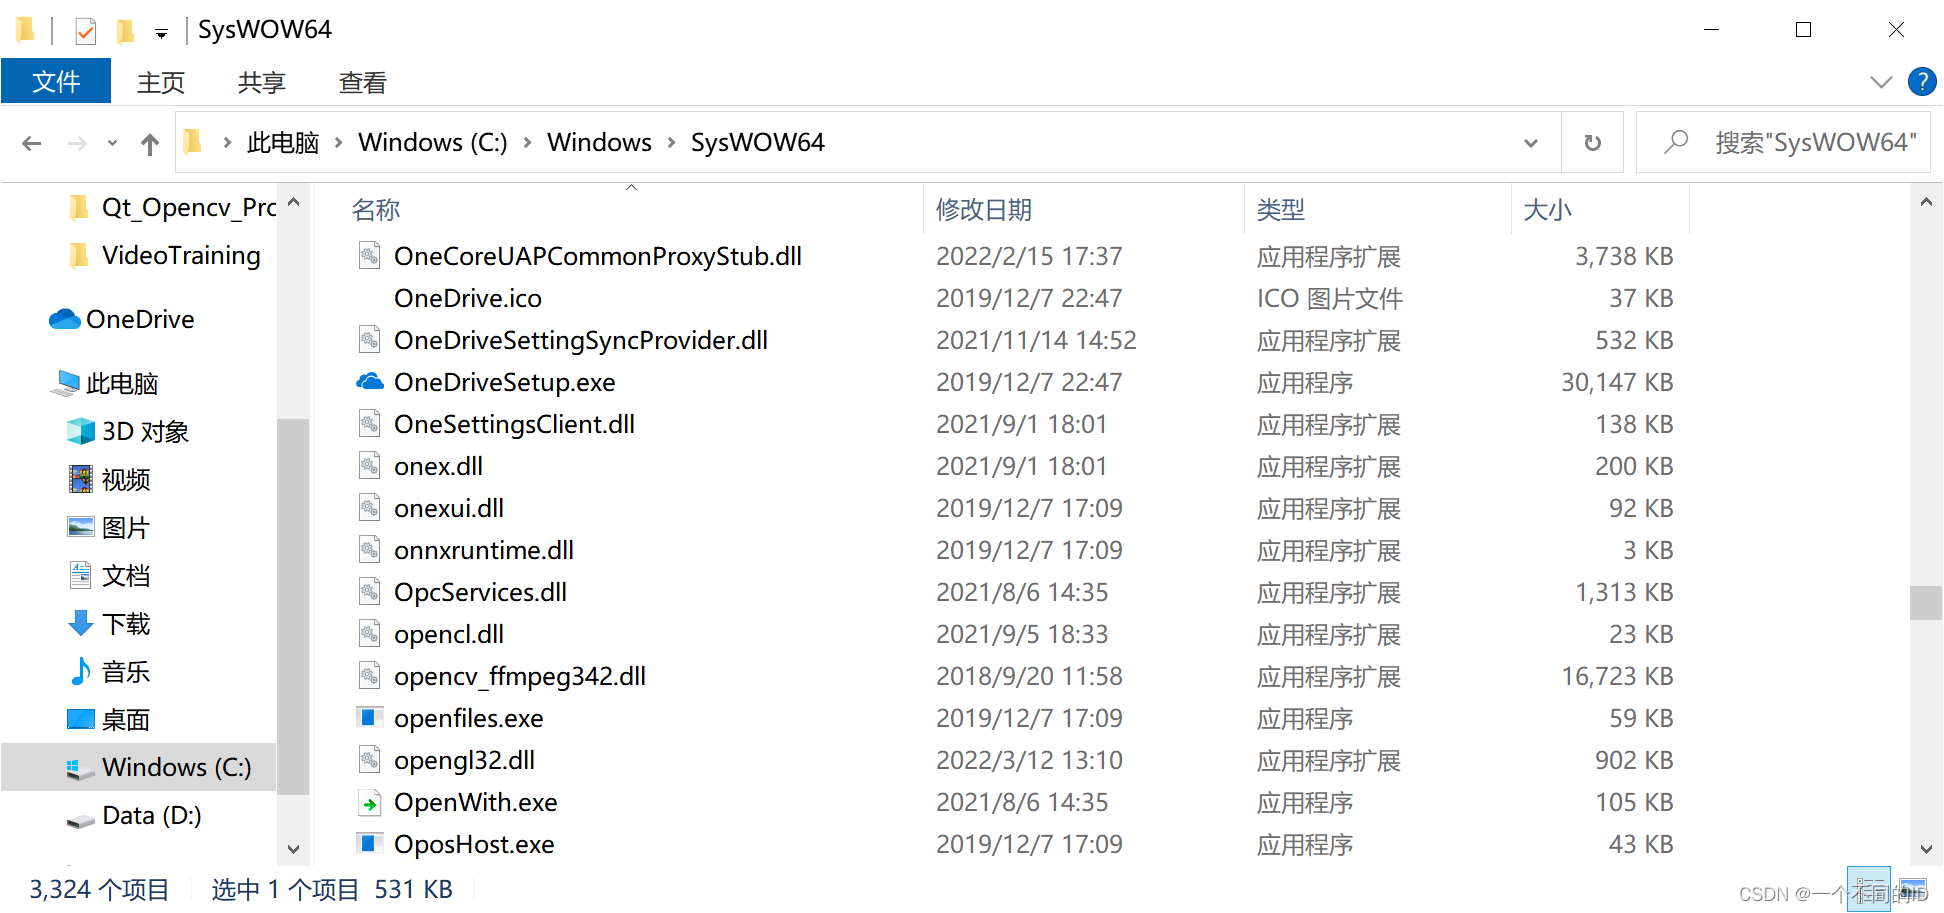Click the opengl32.dll file icon
This screenshot has width=1944, height=913.
point(370,760)
